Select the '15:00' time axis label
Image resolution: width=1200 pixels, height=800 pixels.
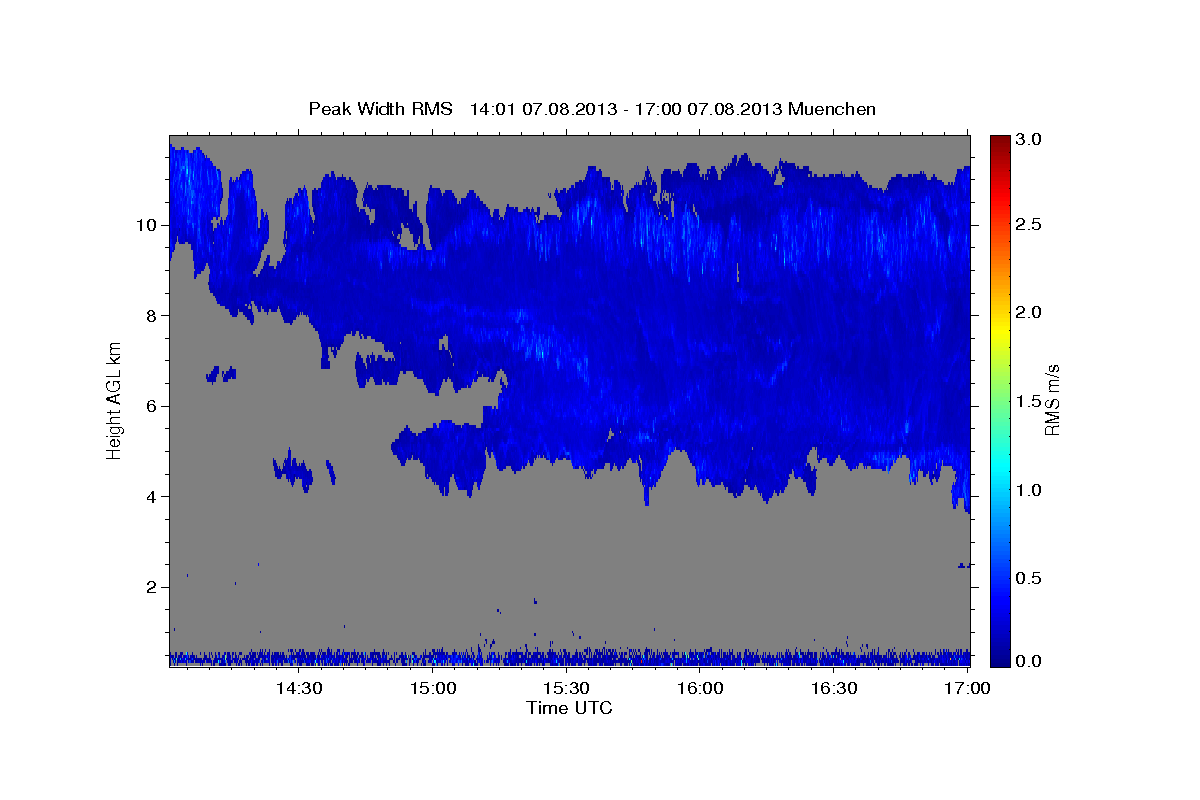[x=433, y=688]
